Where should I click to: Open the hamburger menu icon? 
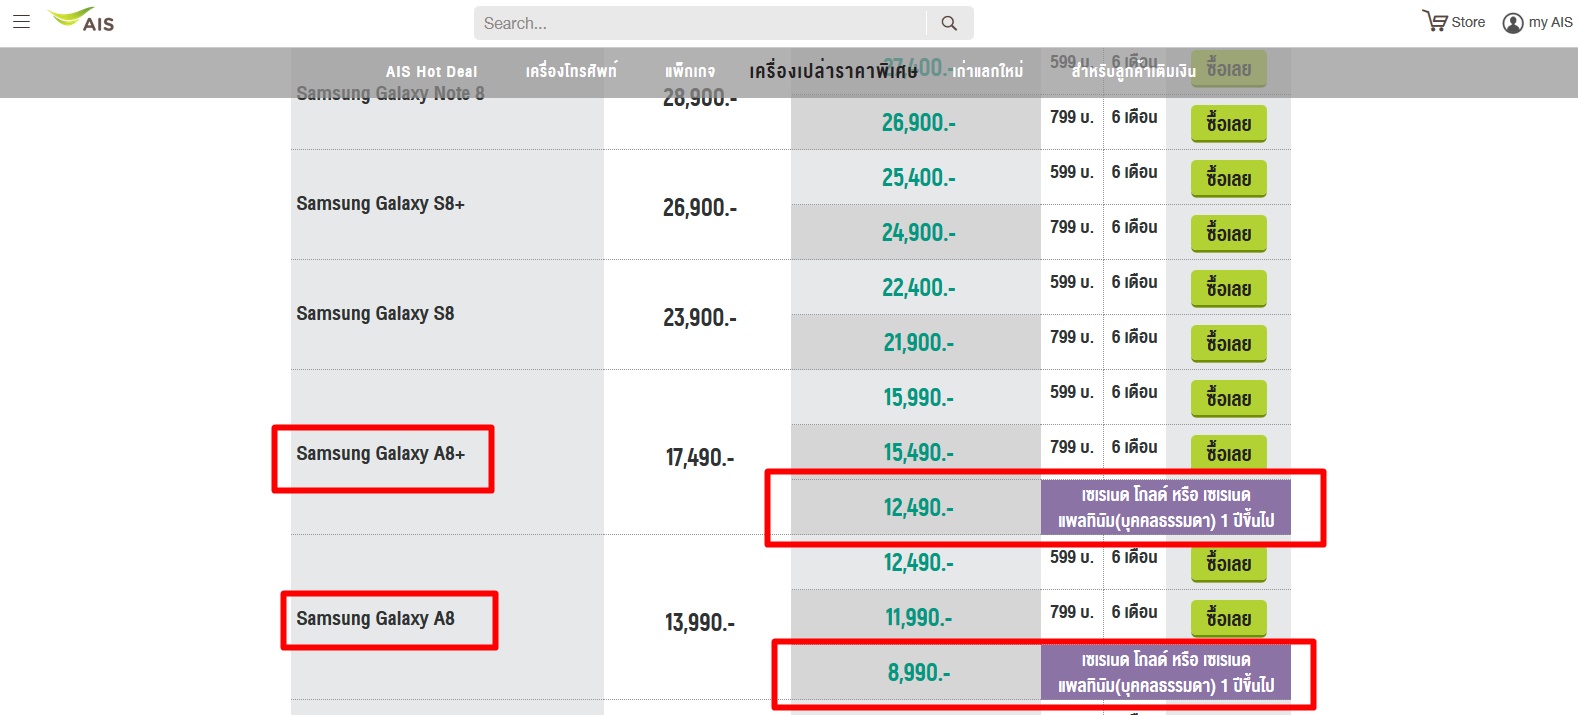click(21, 21)
